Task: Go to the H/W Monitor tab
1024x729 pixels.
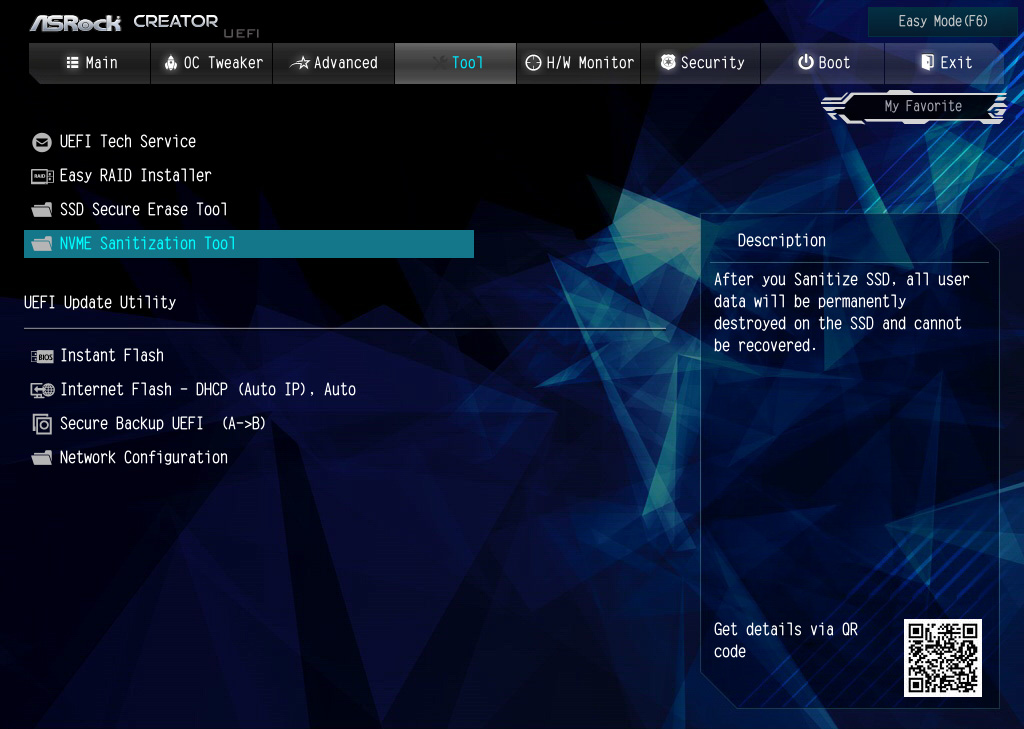Action: [579, 63]
